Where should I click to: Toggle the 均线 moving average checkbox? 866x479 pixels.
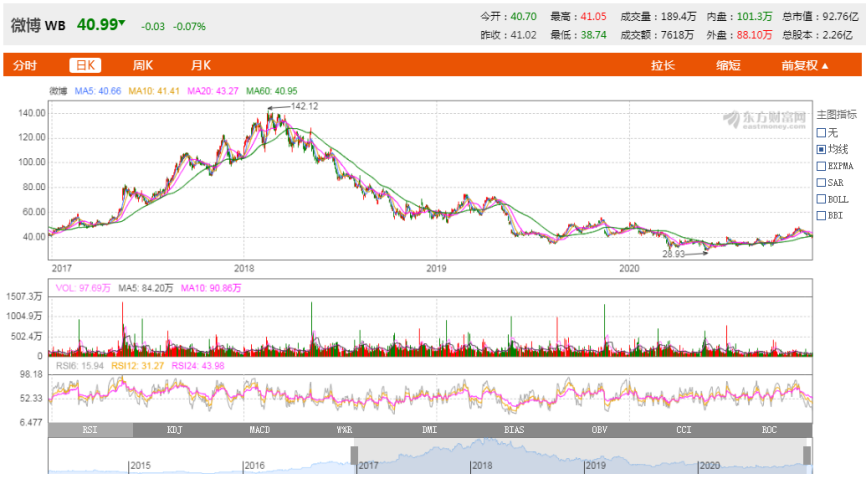tap(821, 149)
